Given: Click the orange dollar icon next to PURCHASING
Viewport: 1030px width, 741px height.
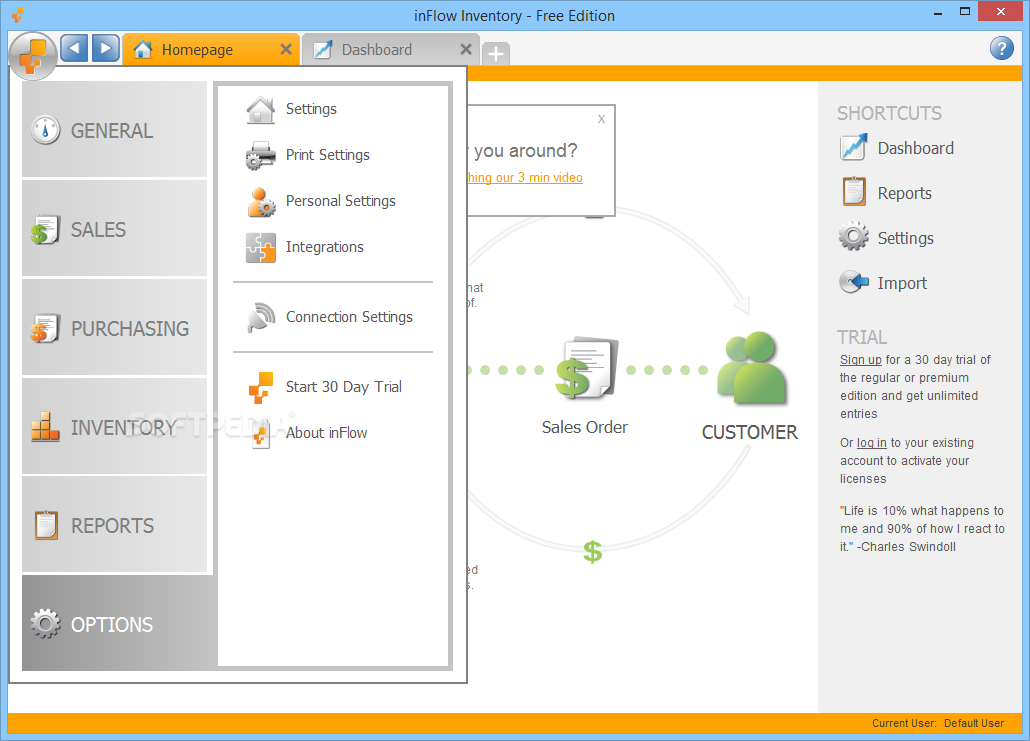Looking at the screenshot, I should (45, 328).
